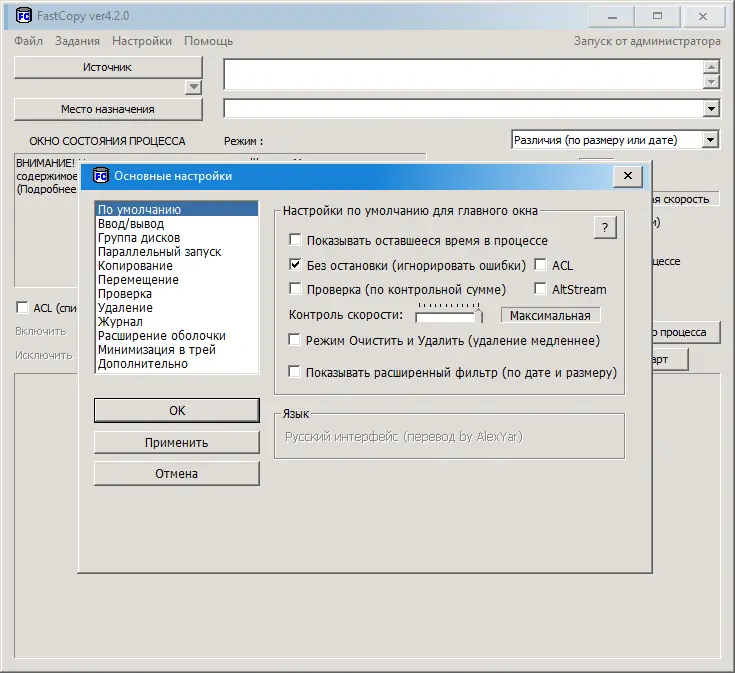Screen dimensions: 735x673
Task: Click the source field scroll down arrow
Action: pos(711,82)
